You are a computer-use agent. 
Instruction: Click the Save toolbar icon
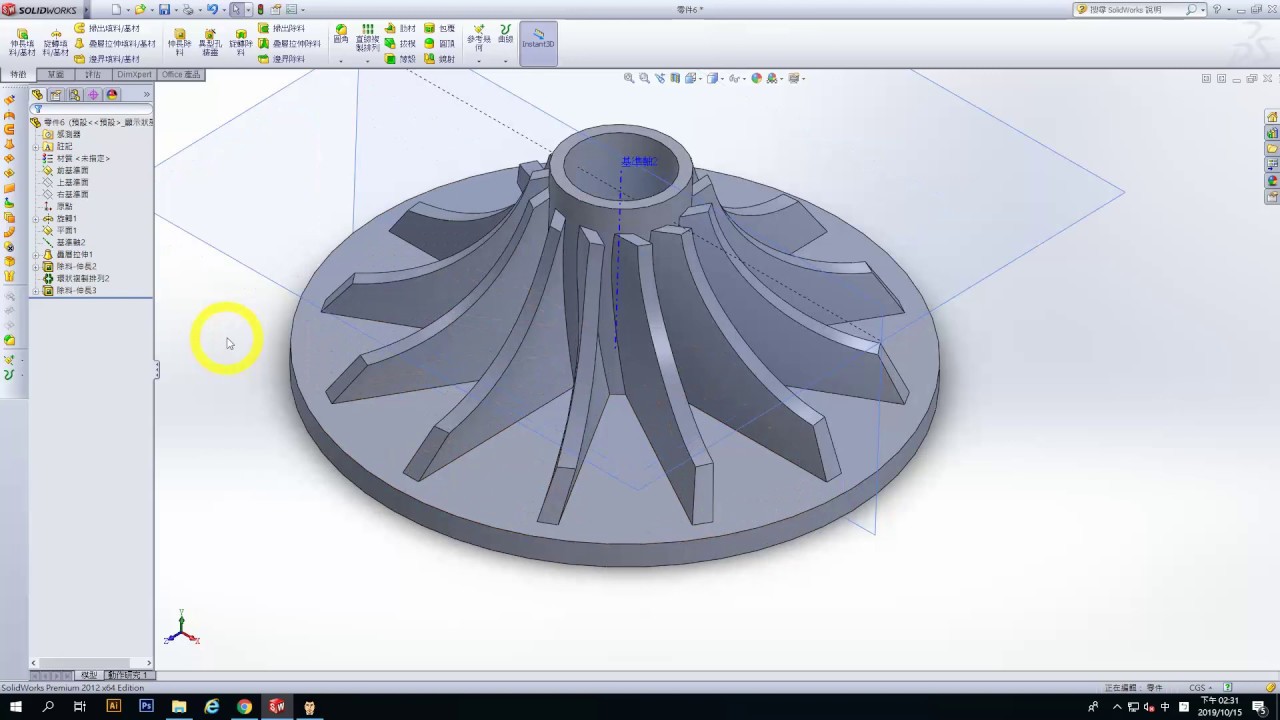point(164,10)
